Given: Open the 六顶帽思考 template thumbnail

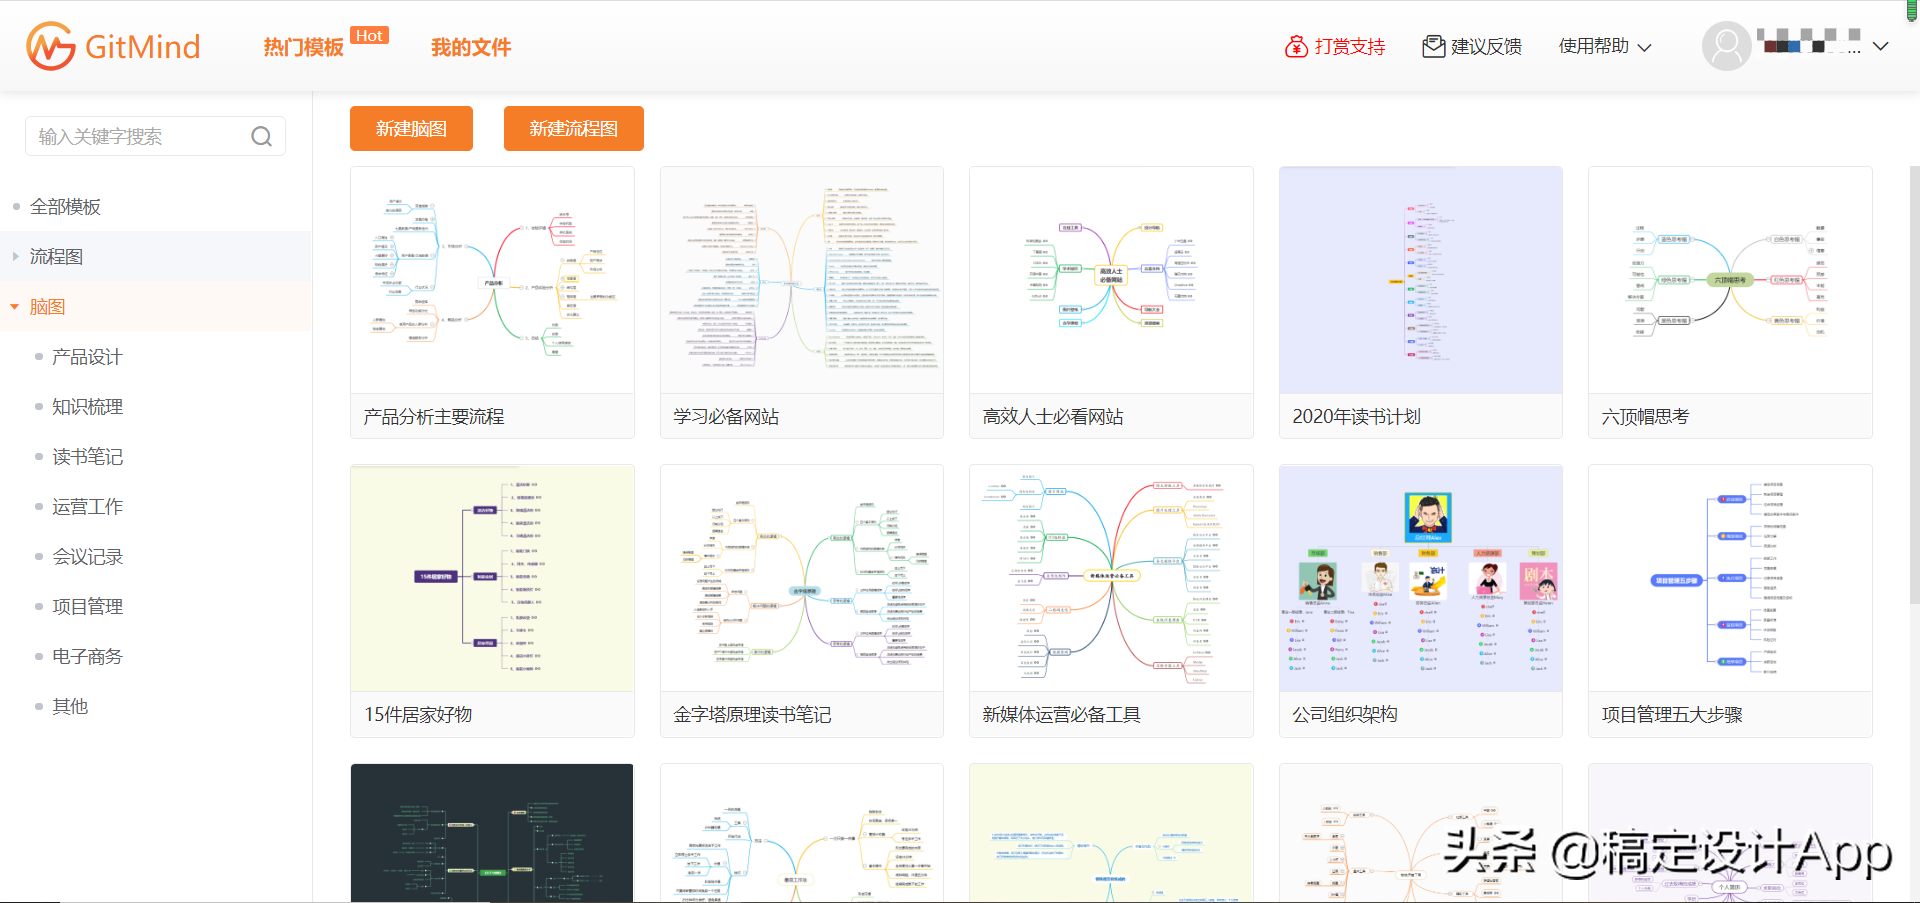Looking at the screenshot, I should pos(1730,281).
